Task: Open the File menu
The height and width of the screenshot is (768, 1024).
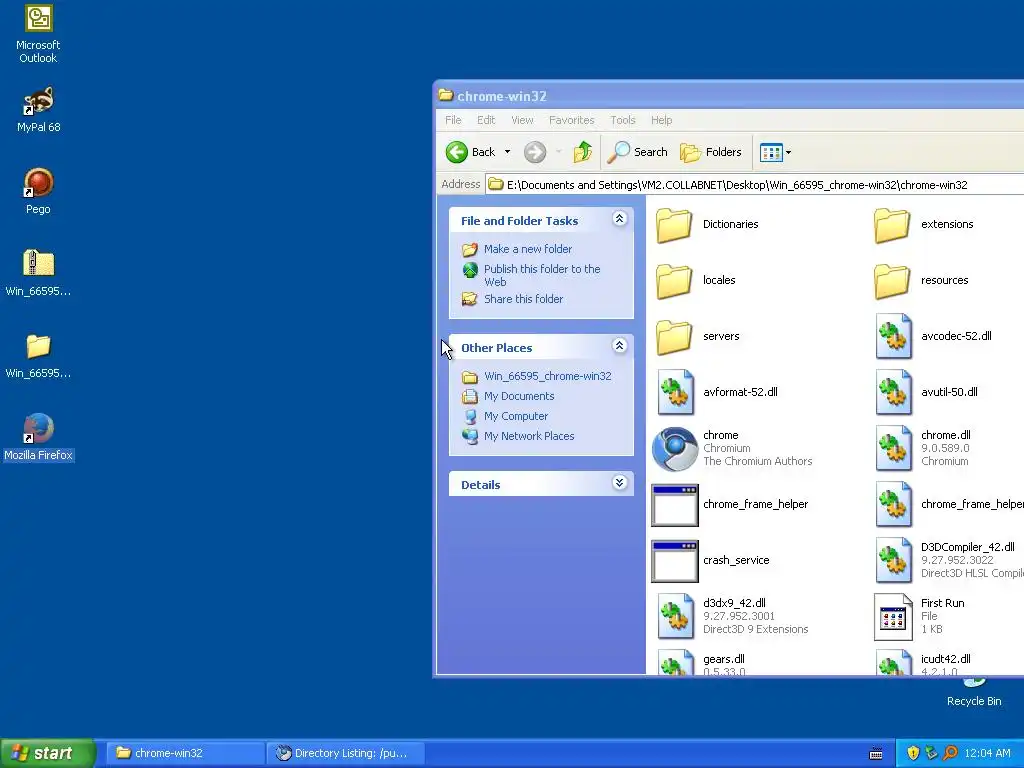Action: click(453, 120)
